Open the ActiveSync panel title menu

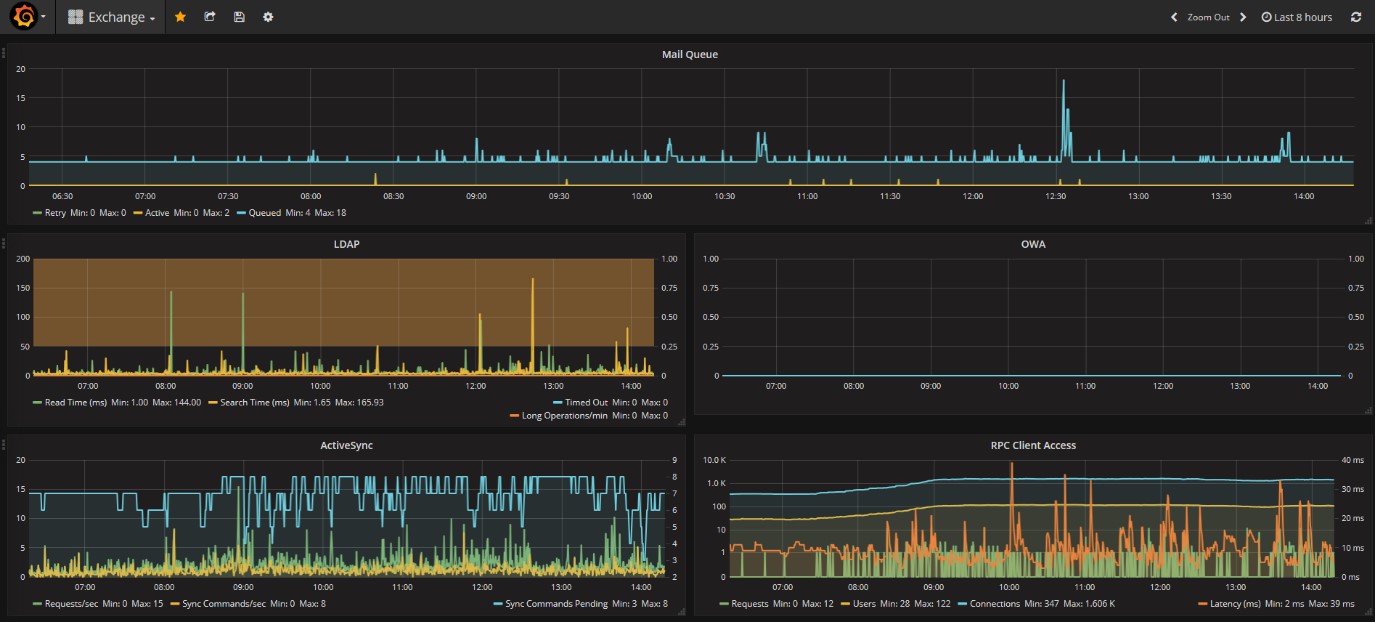[x=346, y=445]
